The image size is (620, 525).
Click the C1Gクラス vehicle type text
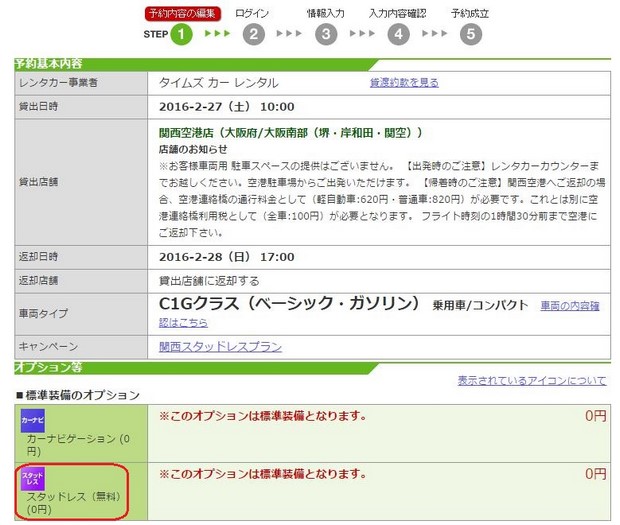290,304
